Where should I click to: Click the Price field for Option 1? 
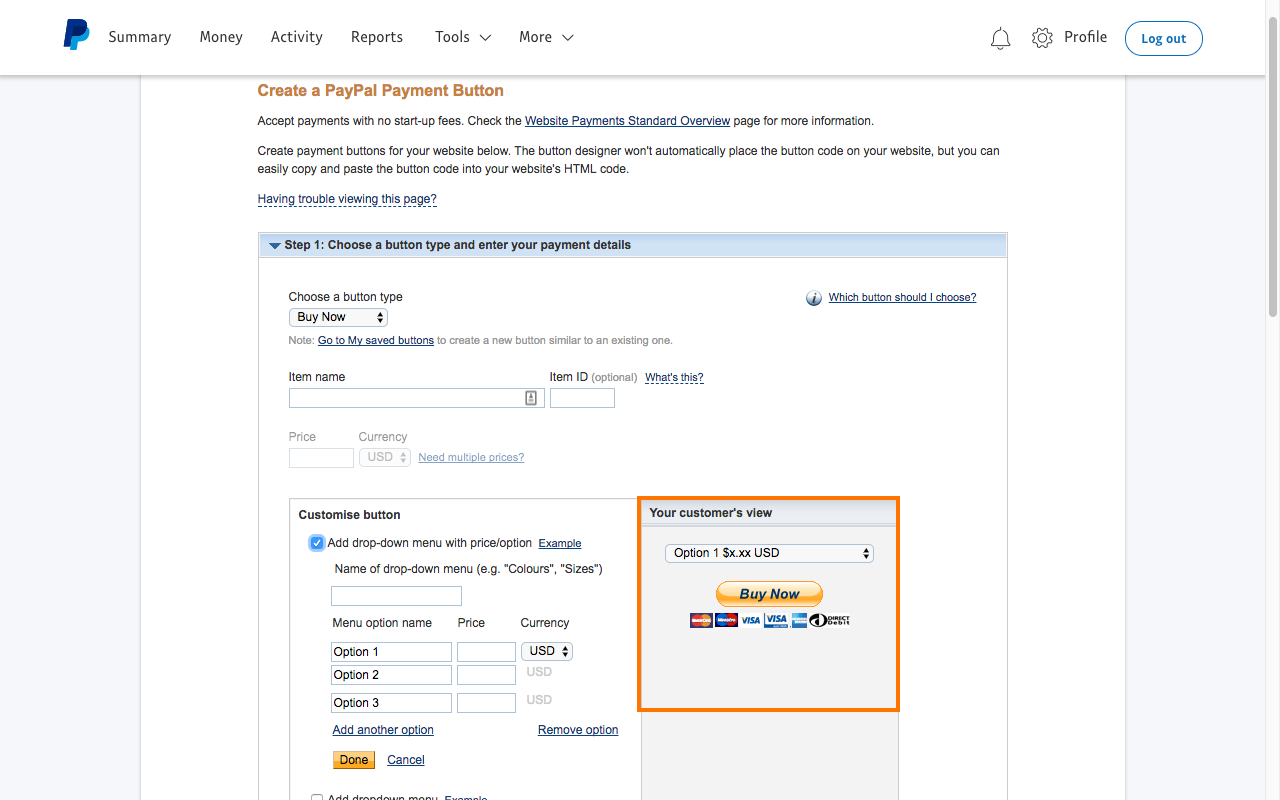(x=486, y=652)
